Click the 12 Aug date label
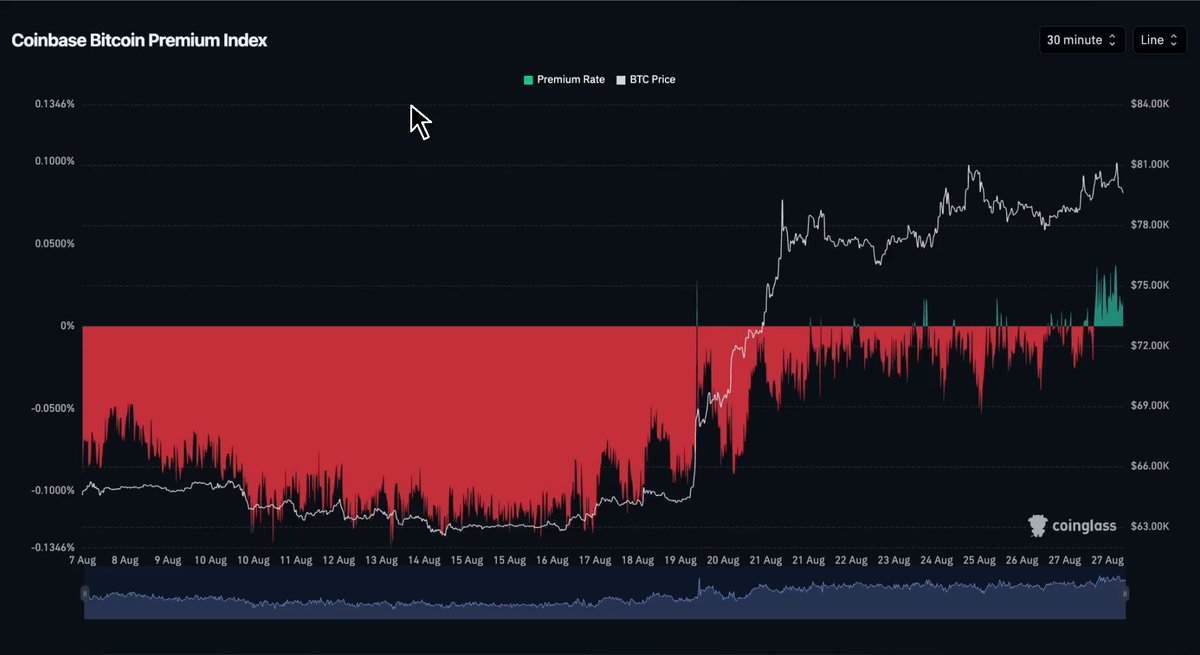This screenshot has width=1200, height=655. coord(338,561)
